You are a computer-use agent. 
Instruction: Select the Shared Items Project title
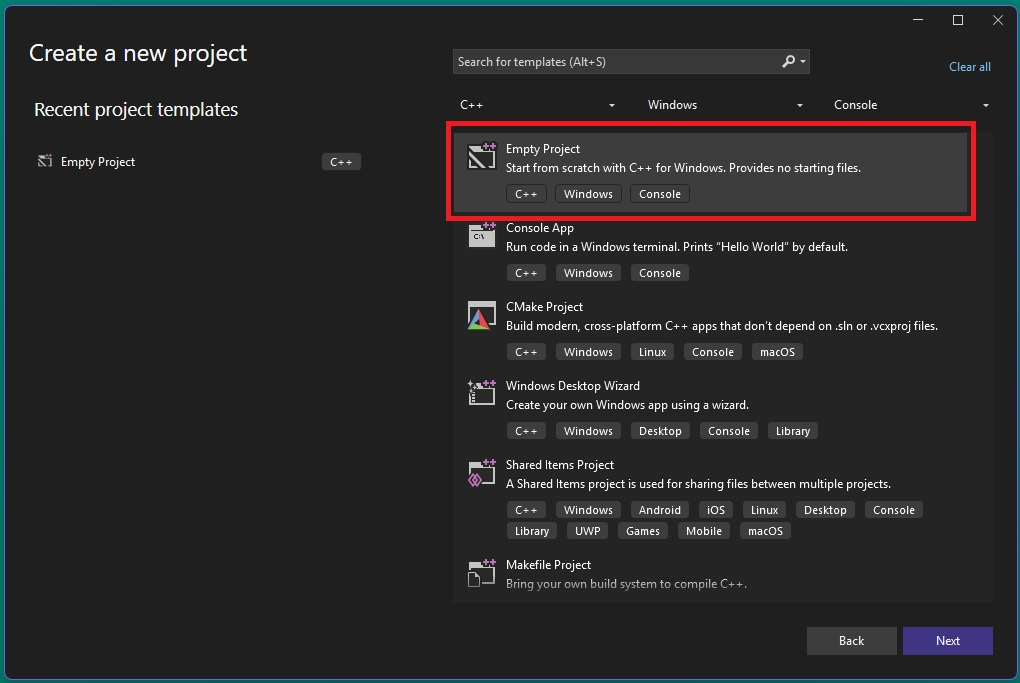point(559,464)
